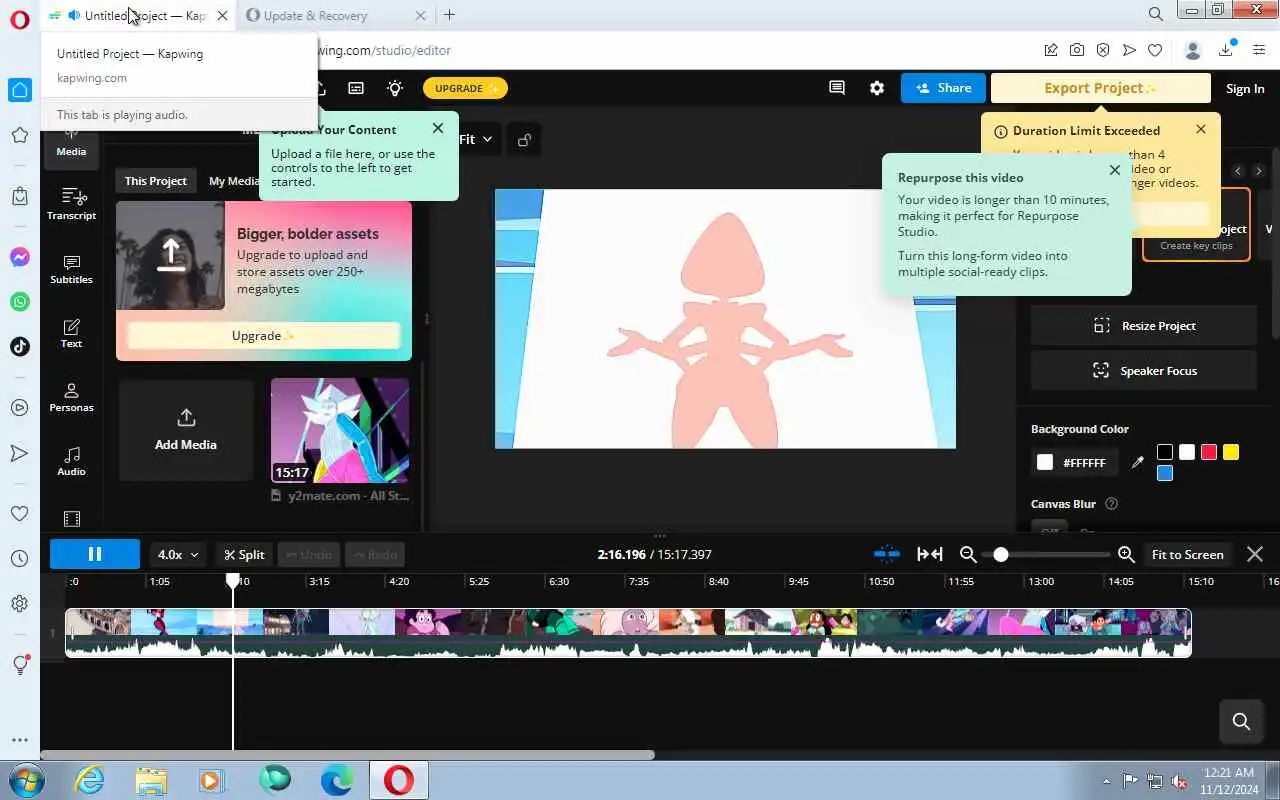
Task: Open the Text tool in sidebar
Action: tap(71, 332)
